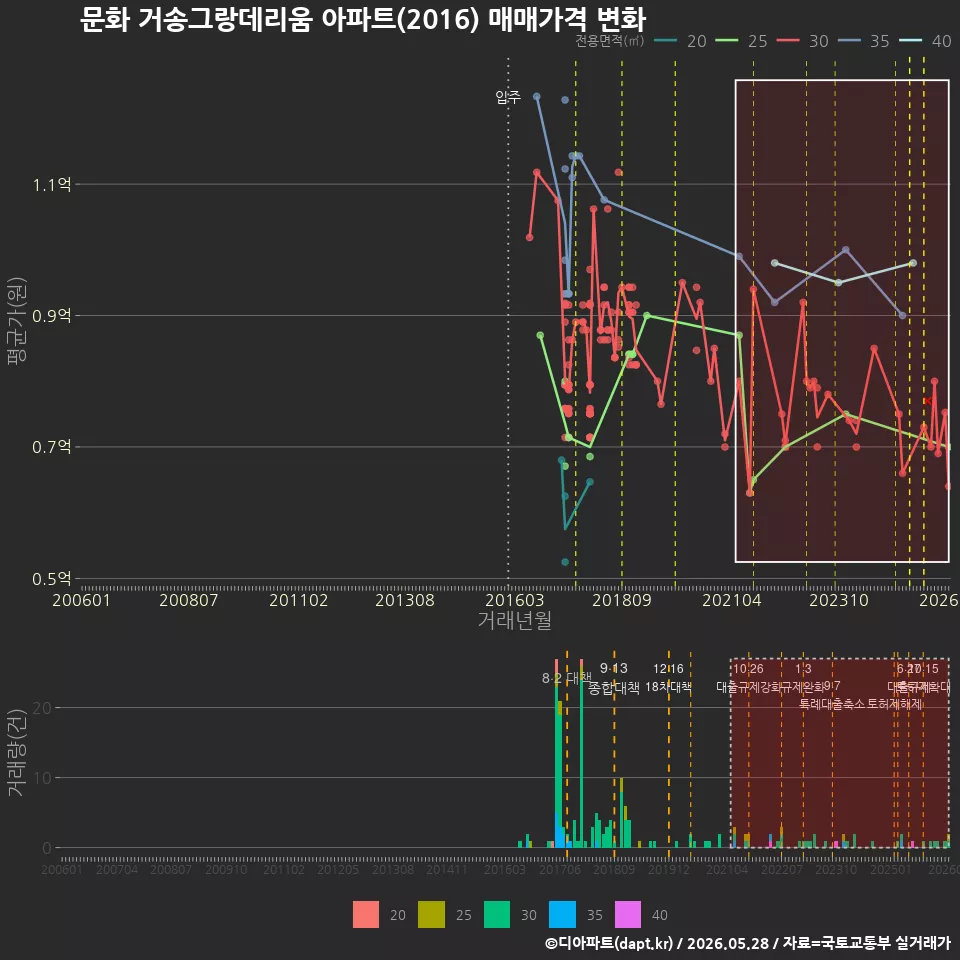Click the '0.5억' y-axis label

tap(52, 579)
